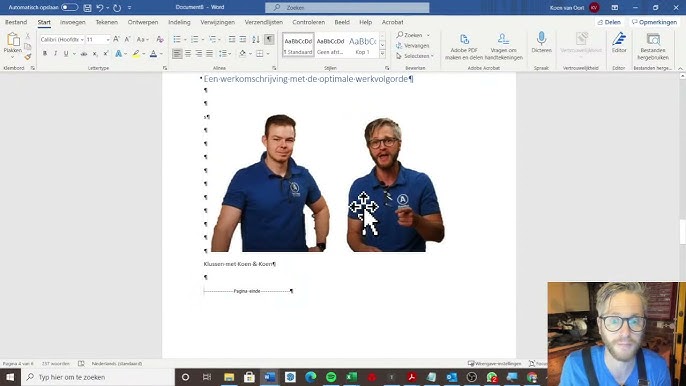
Task: Select the Standaard style
Action: (298, 45)
